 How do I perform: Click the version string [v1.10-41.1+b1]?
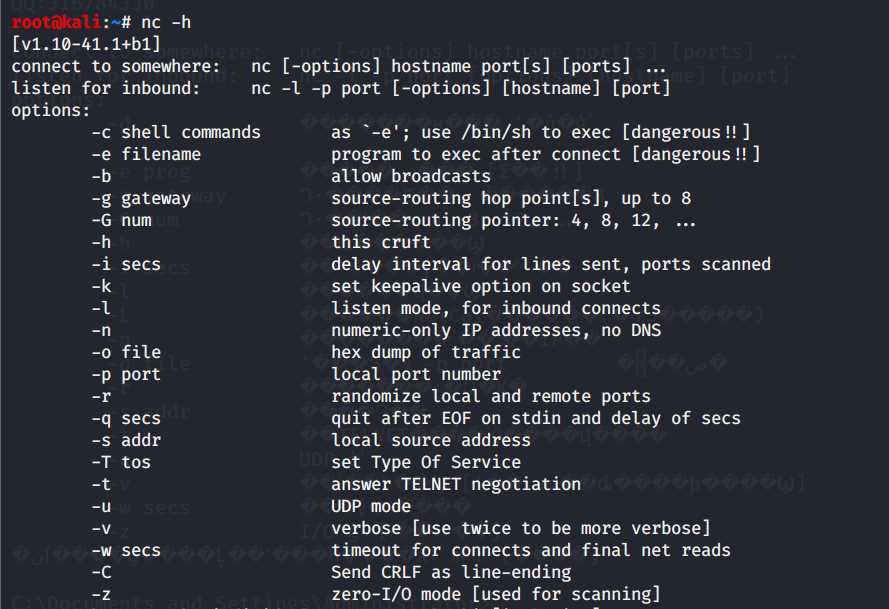click(86, 44)
